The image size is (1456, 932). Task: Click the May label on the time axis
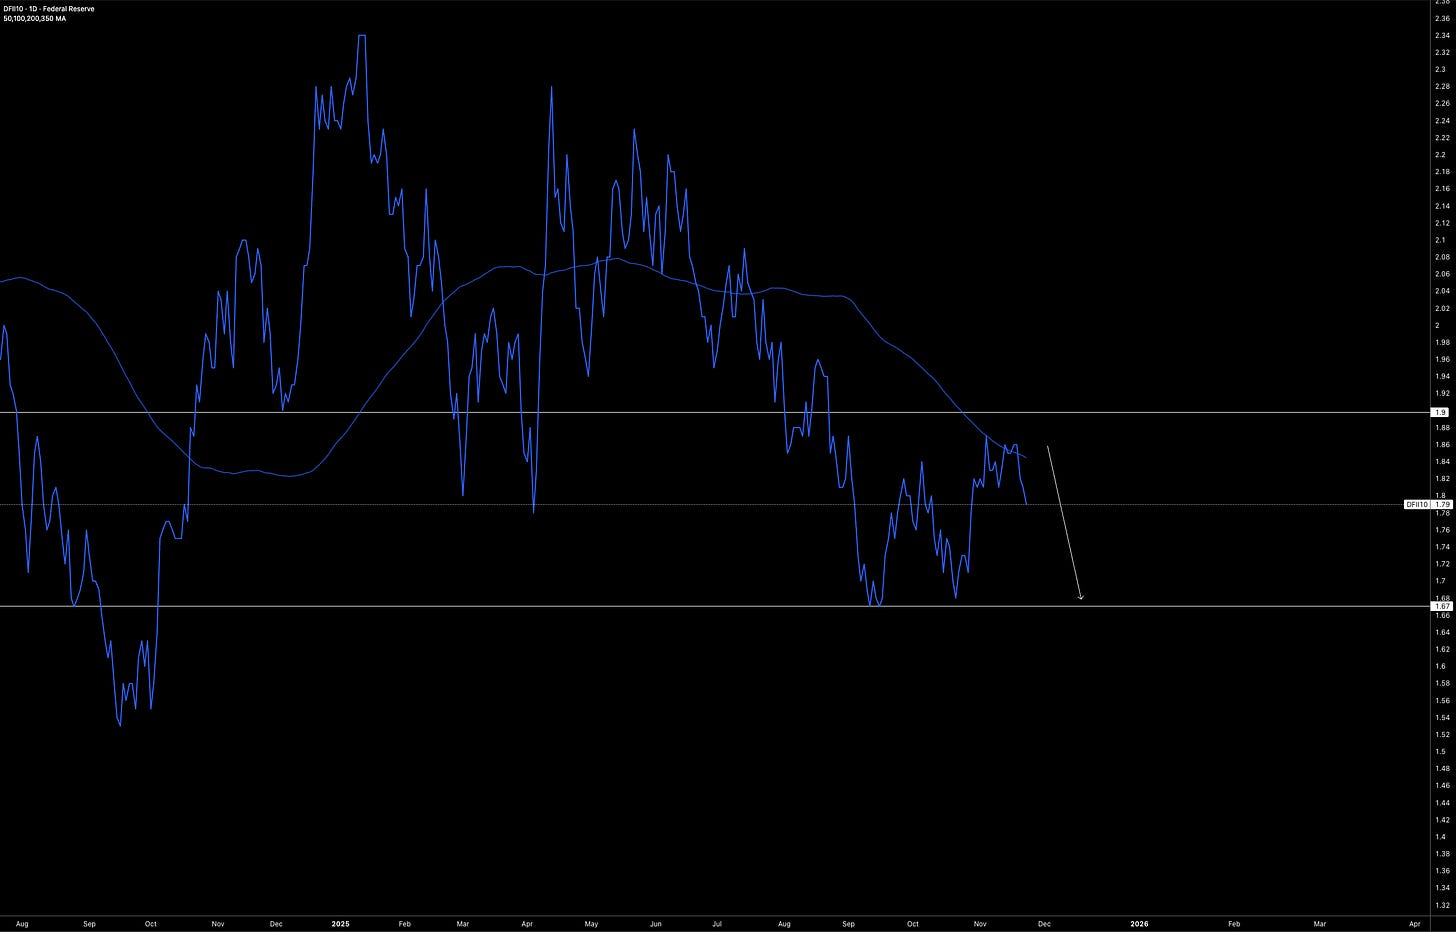(x=591, y=924)
